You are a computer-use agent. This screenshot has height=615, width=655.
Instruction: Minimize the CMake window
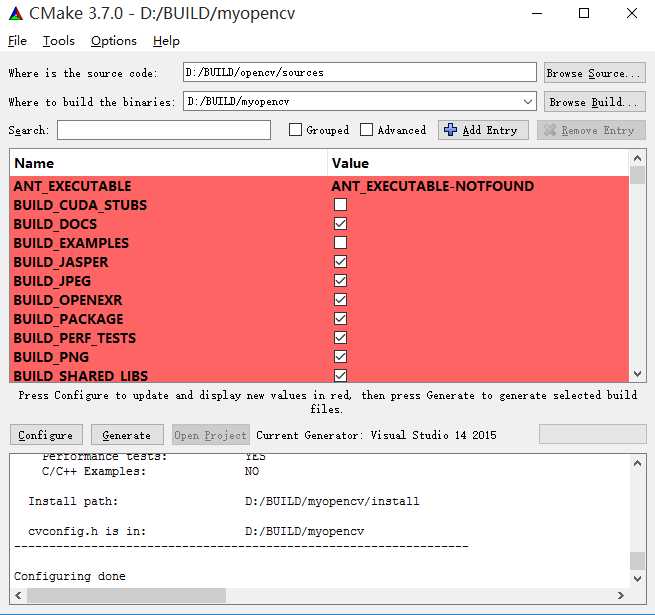pyautogui.click(x=537, y=13)
